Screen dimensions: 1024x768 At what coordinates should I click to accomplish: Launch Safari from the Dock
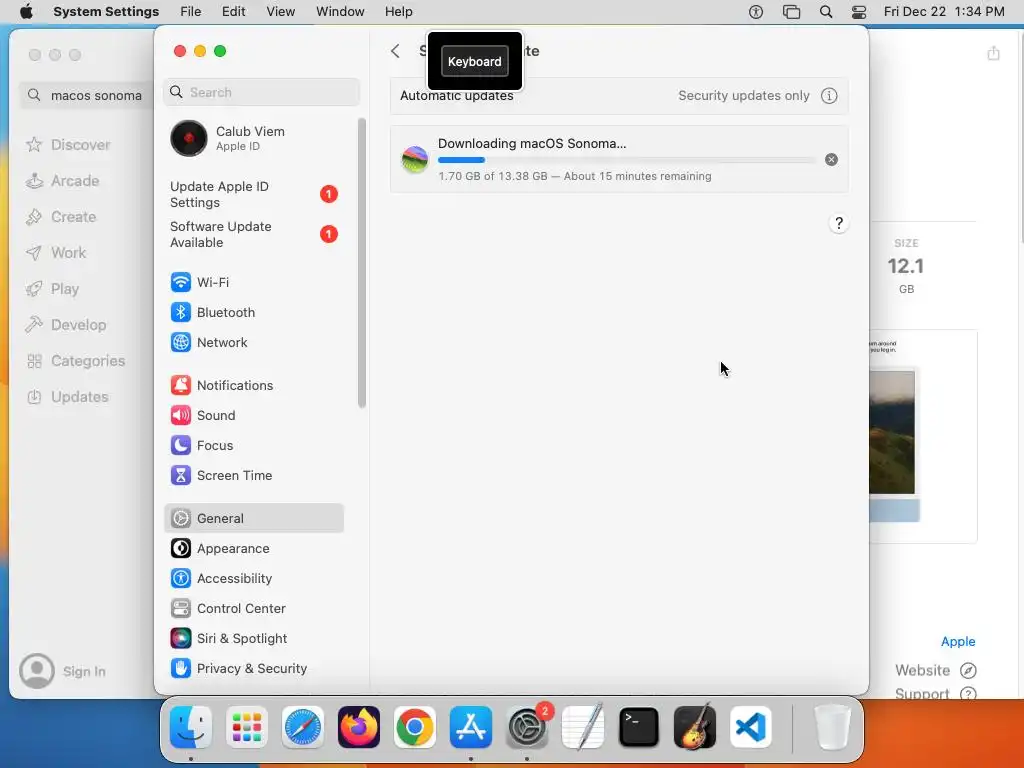pyautogui.click(x=303, y=727)
